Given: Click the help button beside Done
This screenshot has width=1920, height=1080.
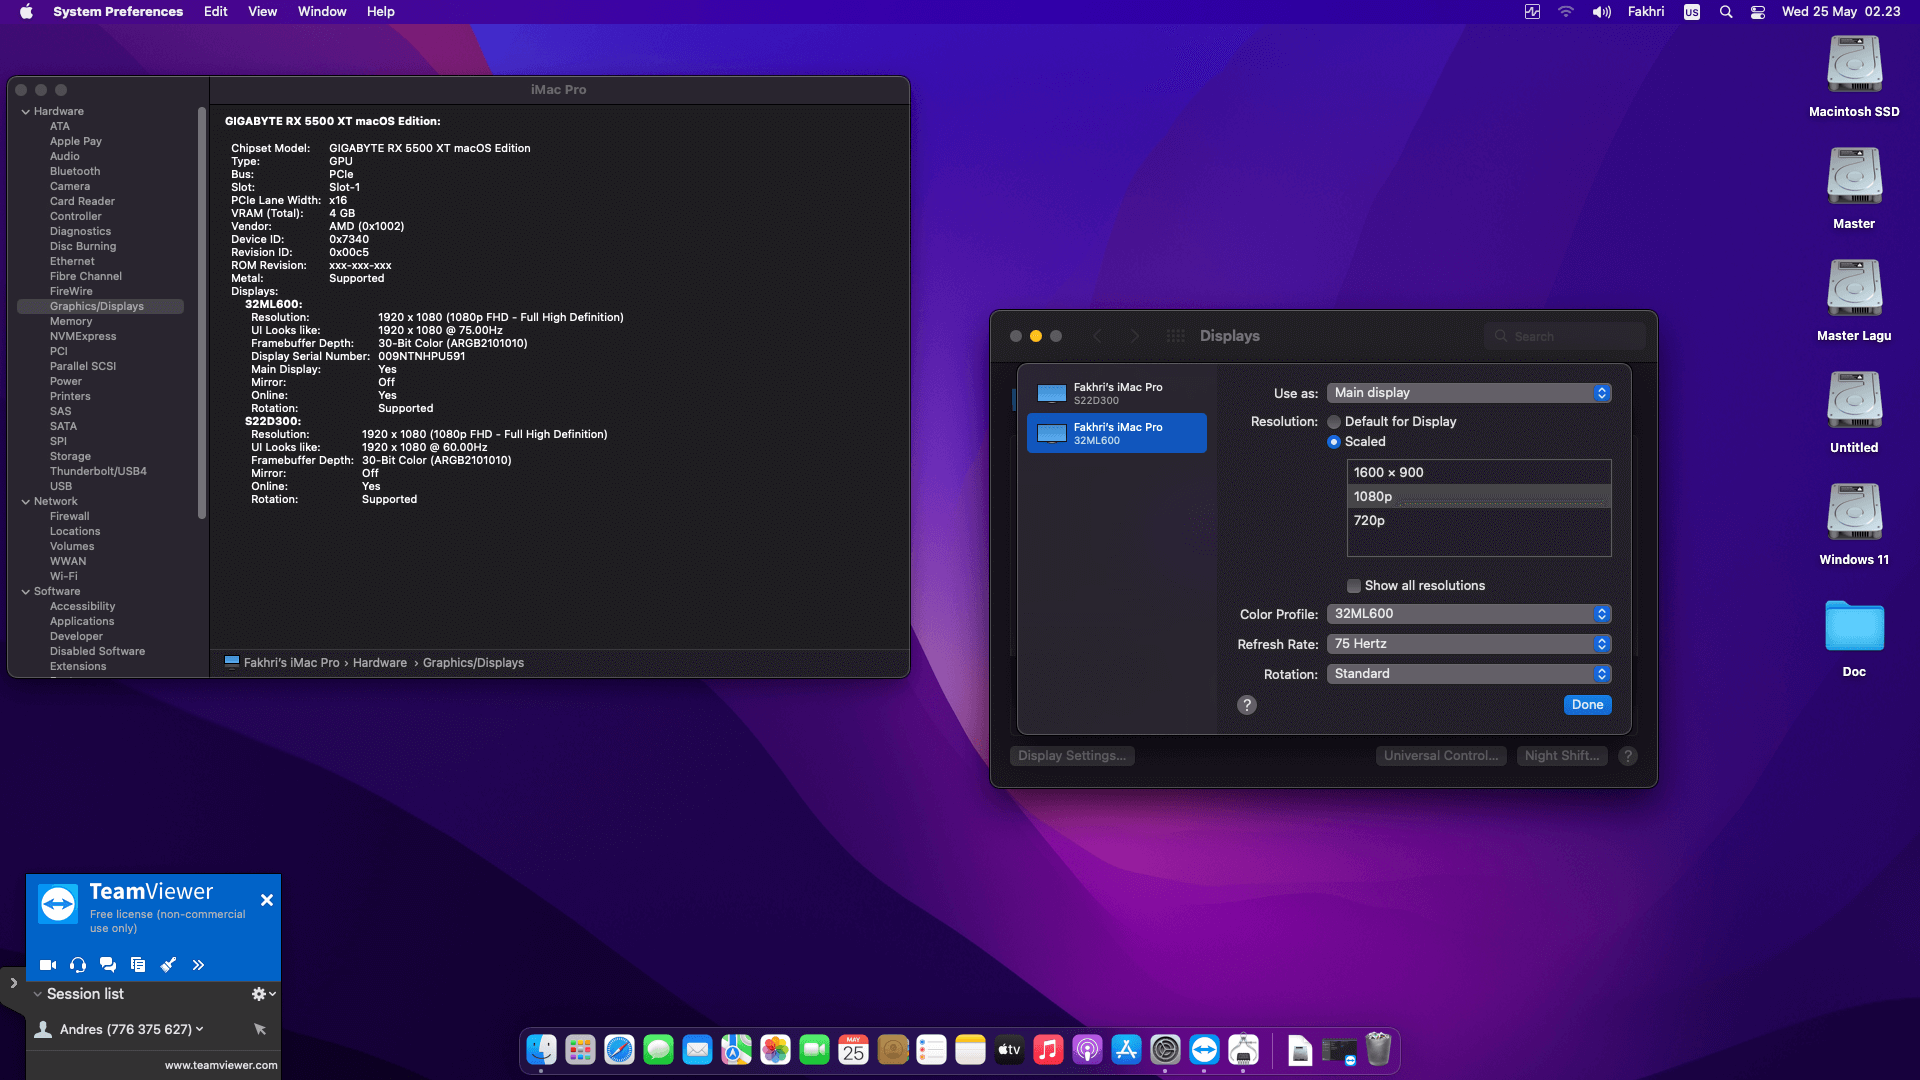Looking at the screenshot, I should 1247,705.
